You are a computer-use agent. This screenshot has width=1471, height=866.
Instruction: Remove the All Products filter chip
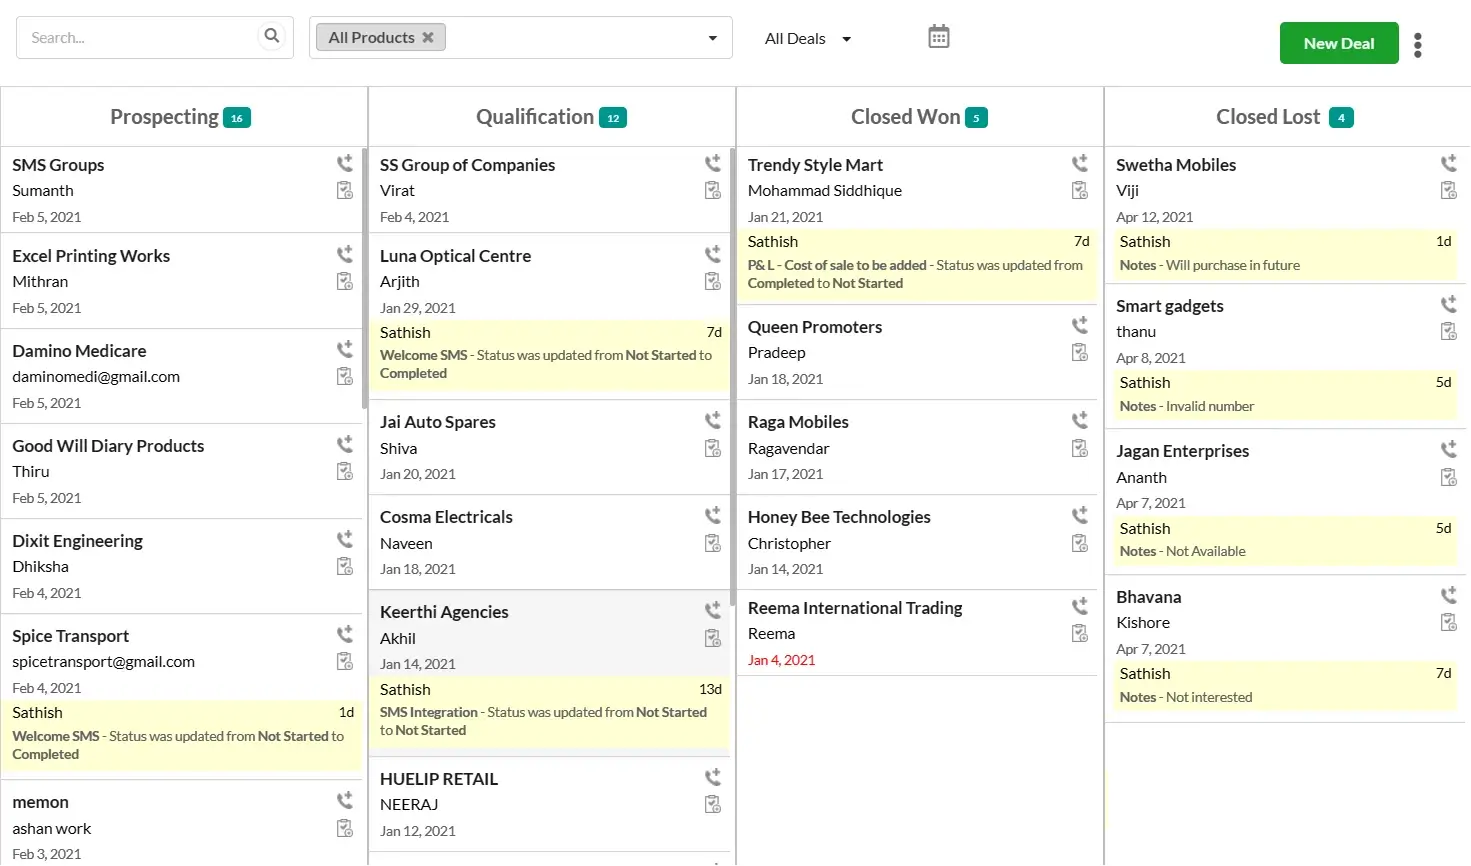tap(429, 36)
